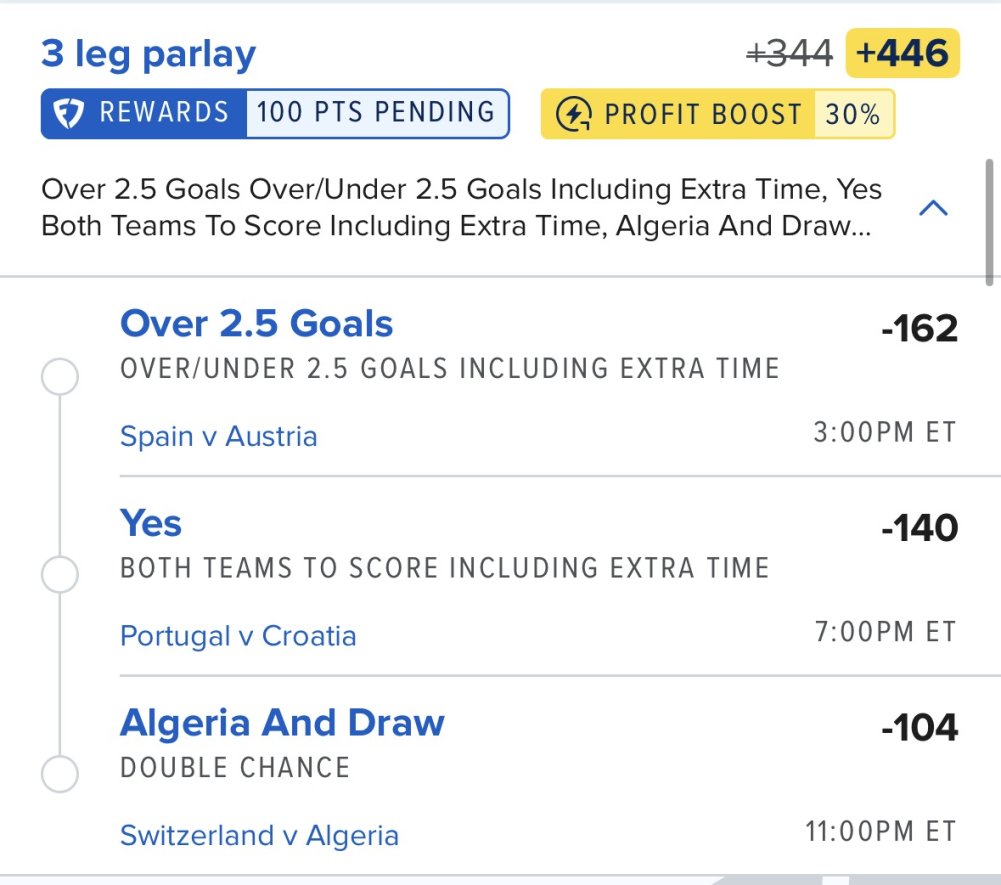Open the Spain v Austria match link

pyautogui.click(x=218, y=437)
